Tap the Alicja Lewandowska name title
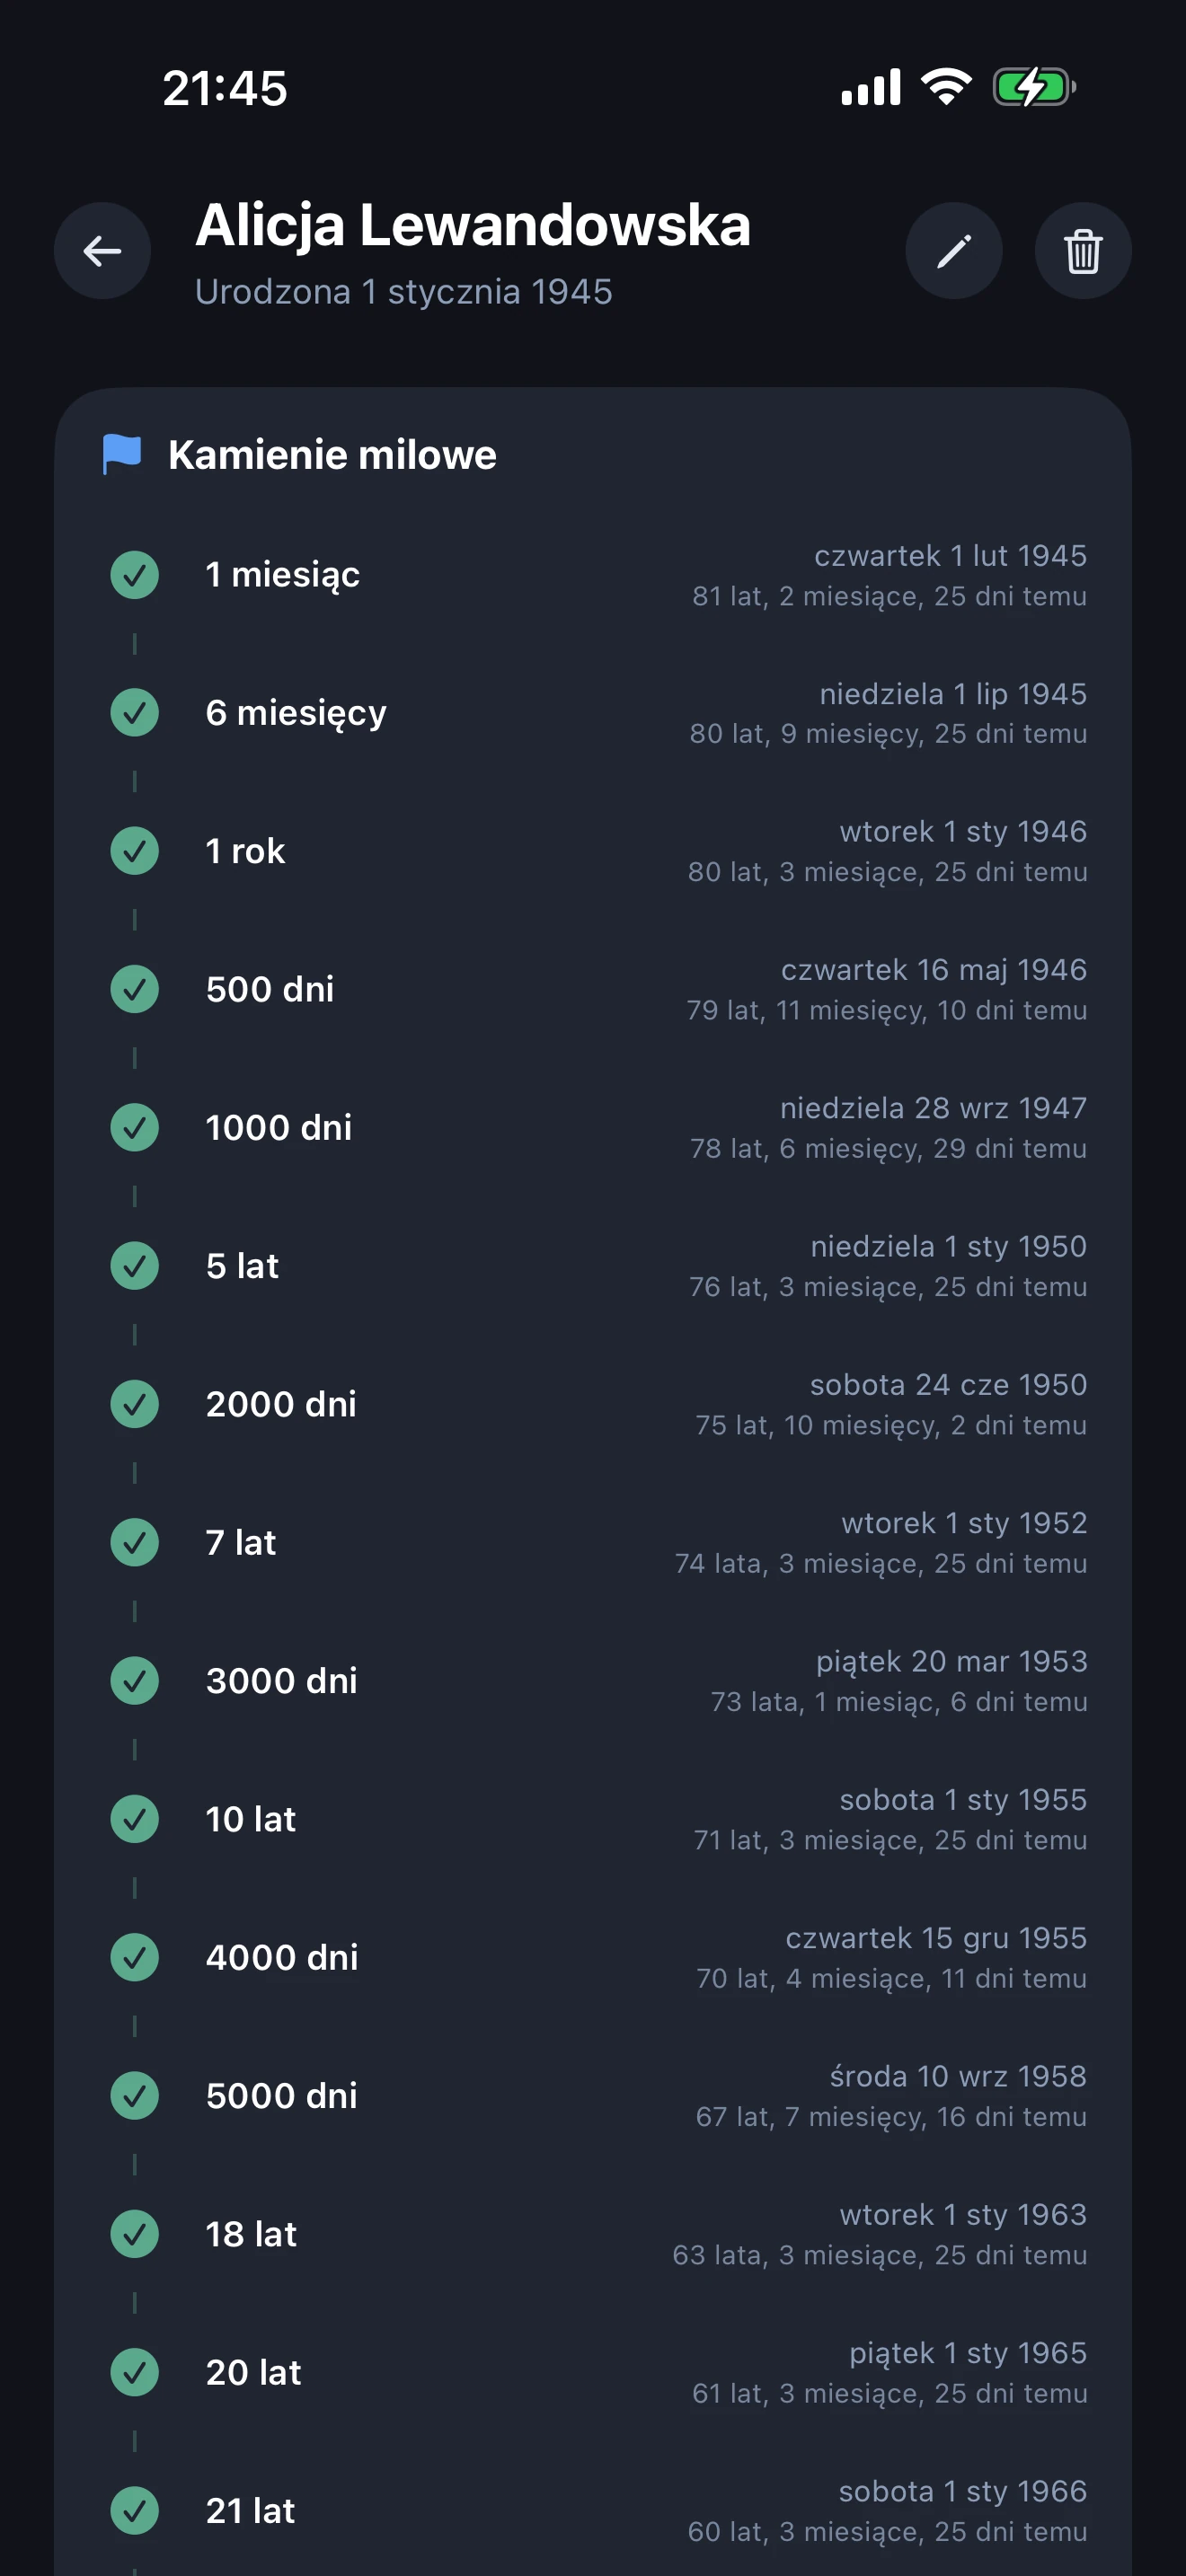Image resolution: width=1186 pixels, height=2576 pixels. pyautogui.click(x=472, y=225)
